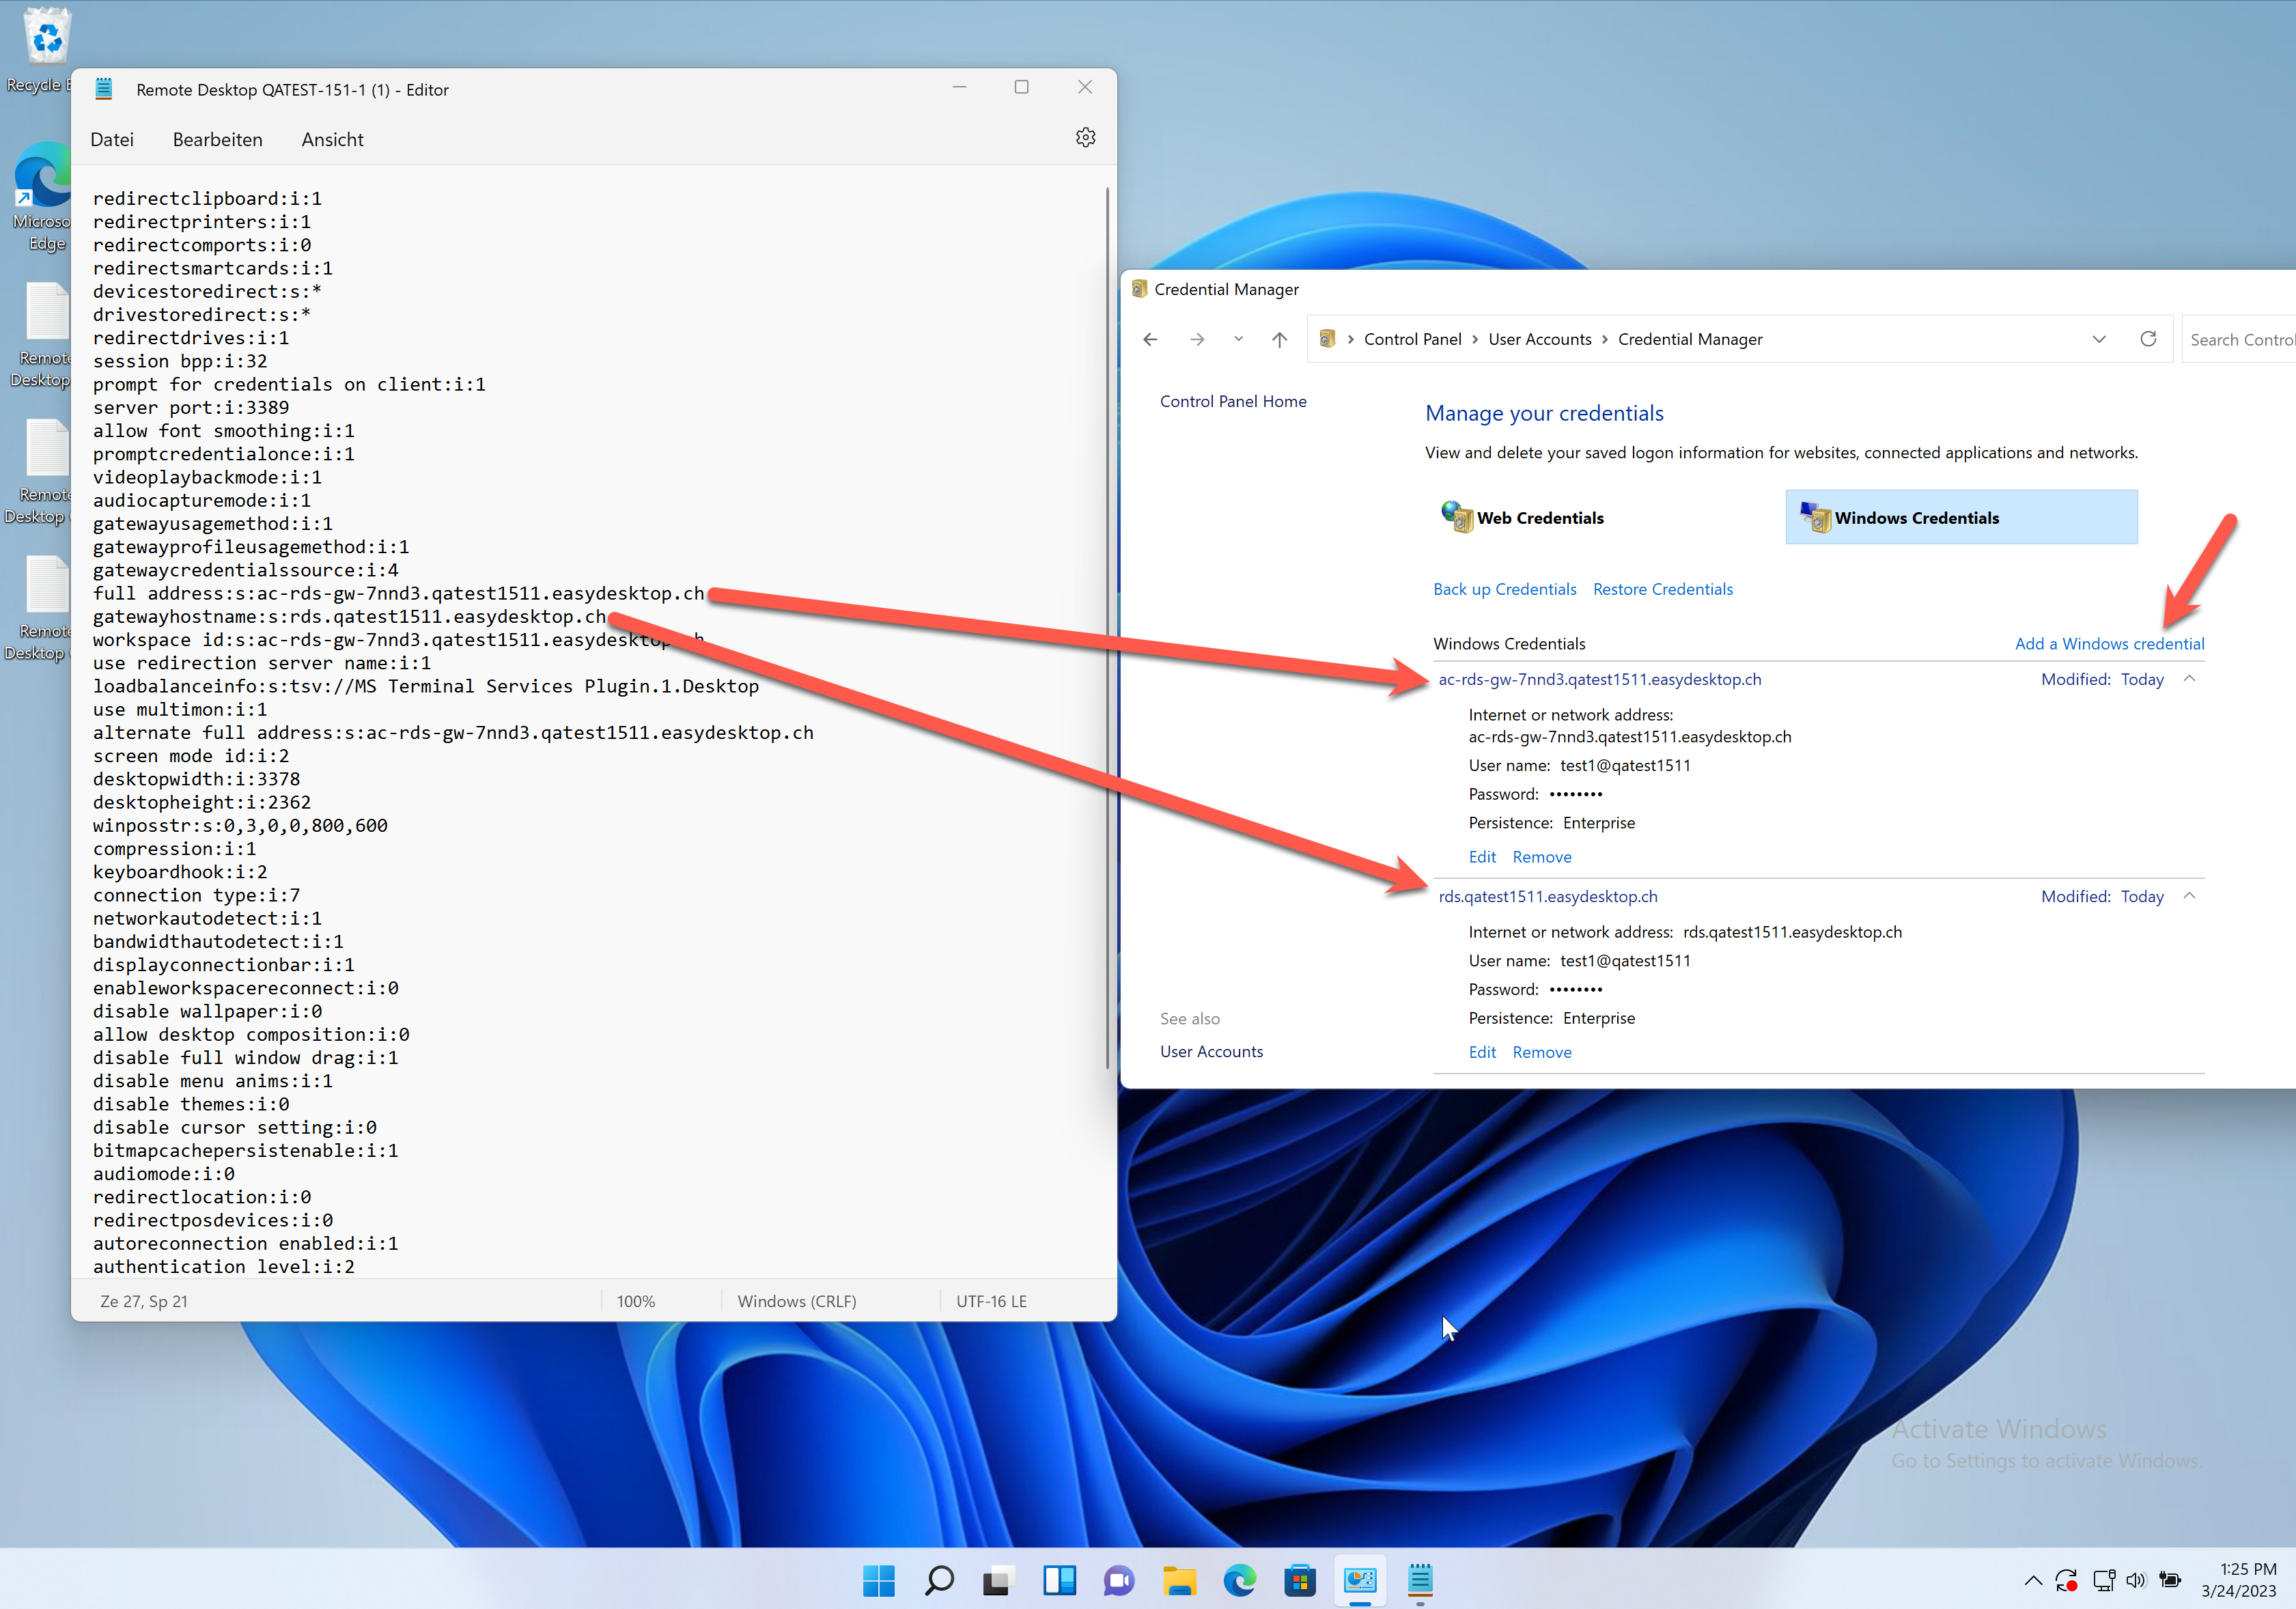Click the rds.qatest1511.easydesktop.ch credential title

click(x=1548, y=896)
